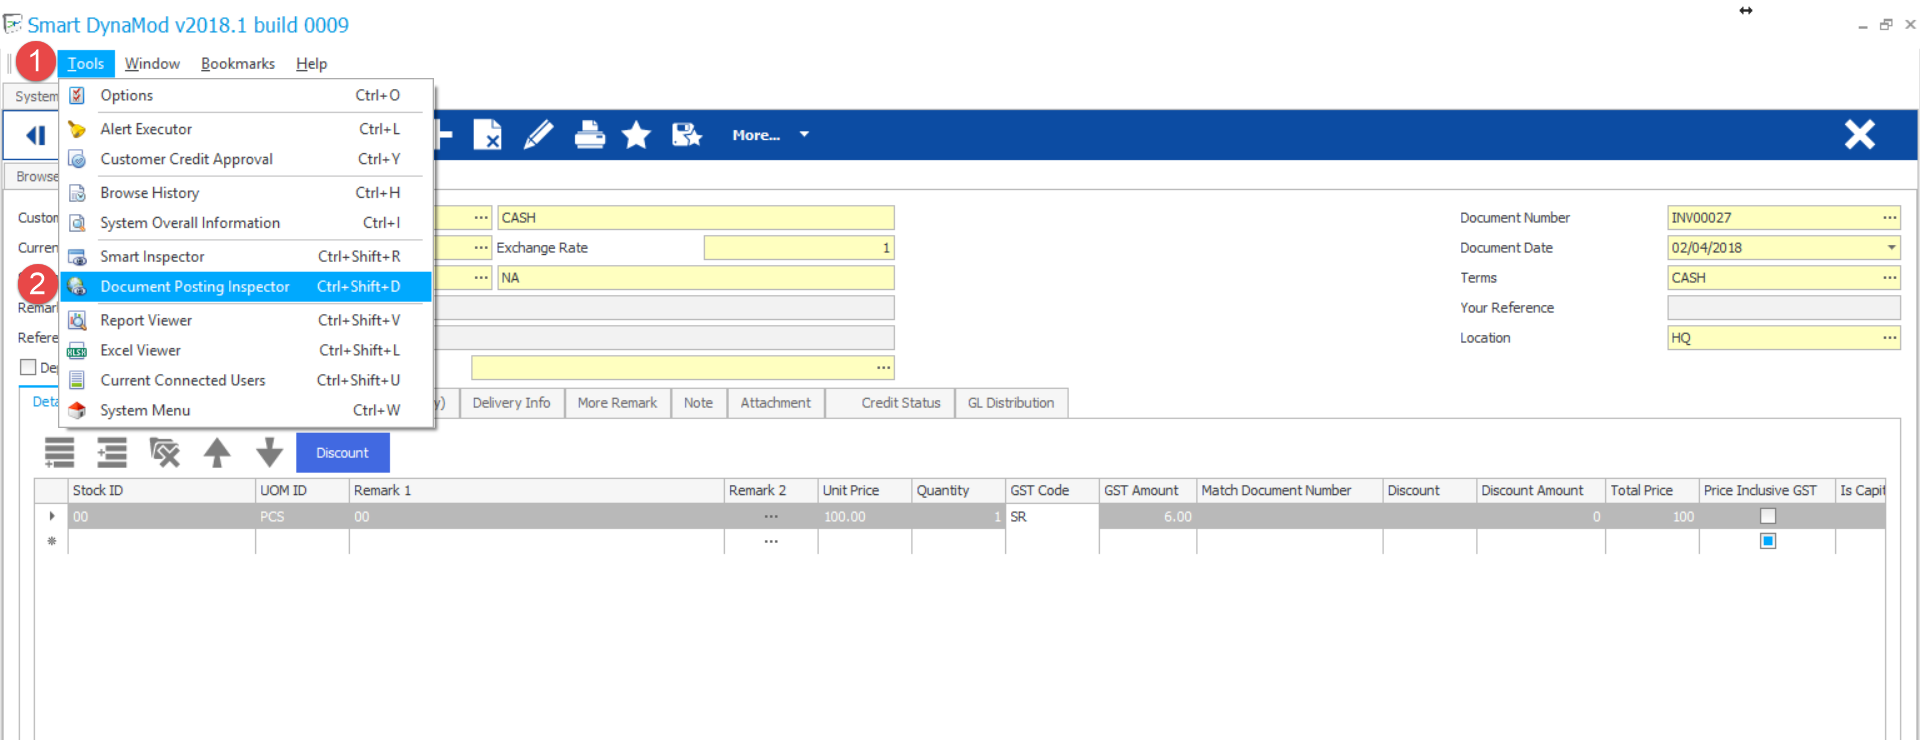The height and width of the screenshot is (740, 1920).
Task: Click the Quantity column header
Action: coord(958,490)
